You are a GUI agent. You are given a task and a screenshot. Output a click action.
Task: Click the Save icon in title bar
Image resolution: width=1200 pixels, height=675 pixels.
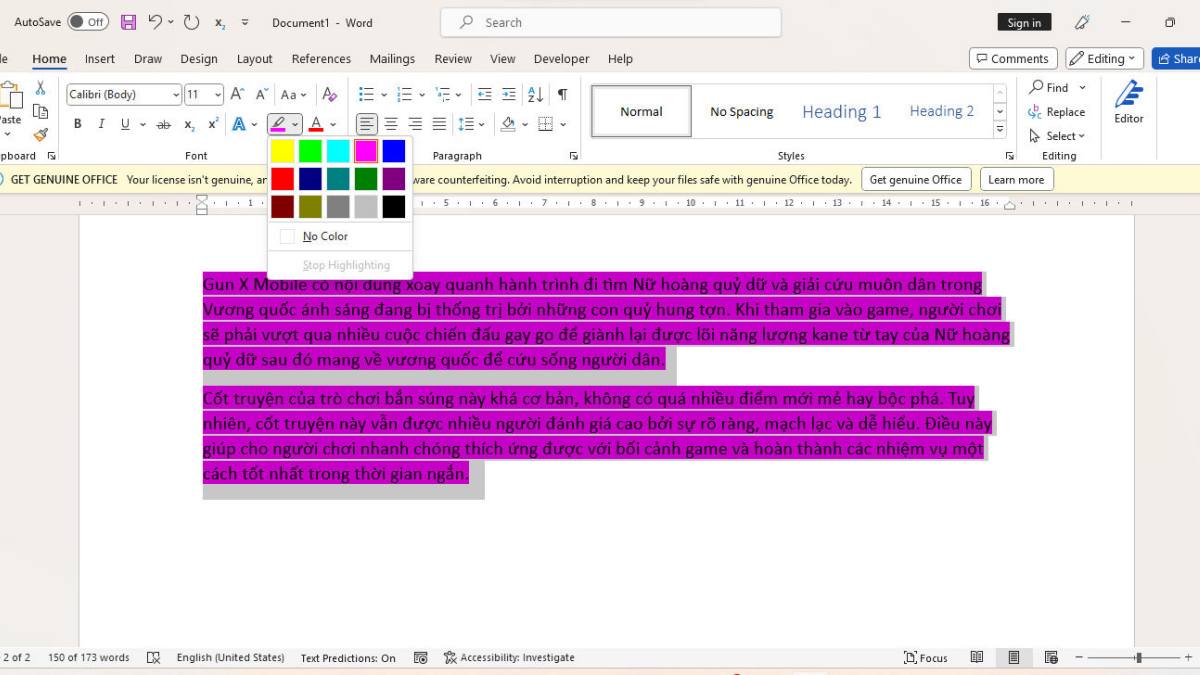[128, 22]
